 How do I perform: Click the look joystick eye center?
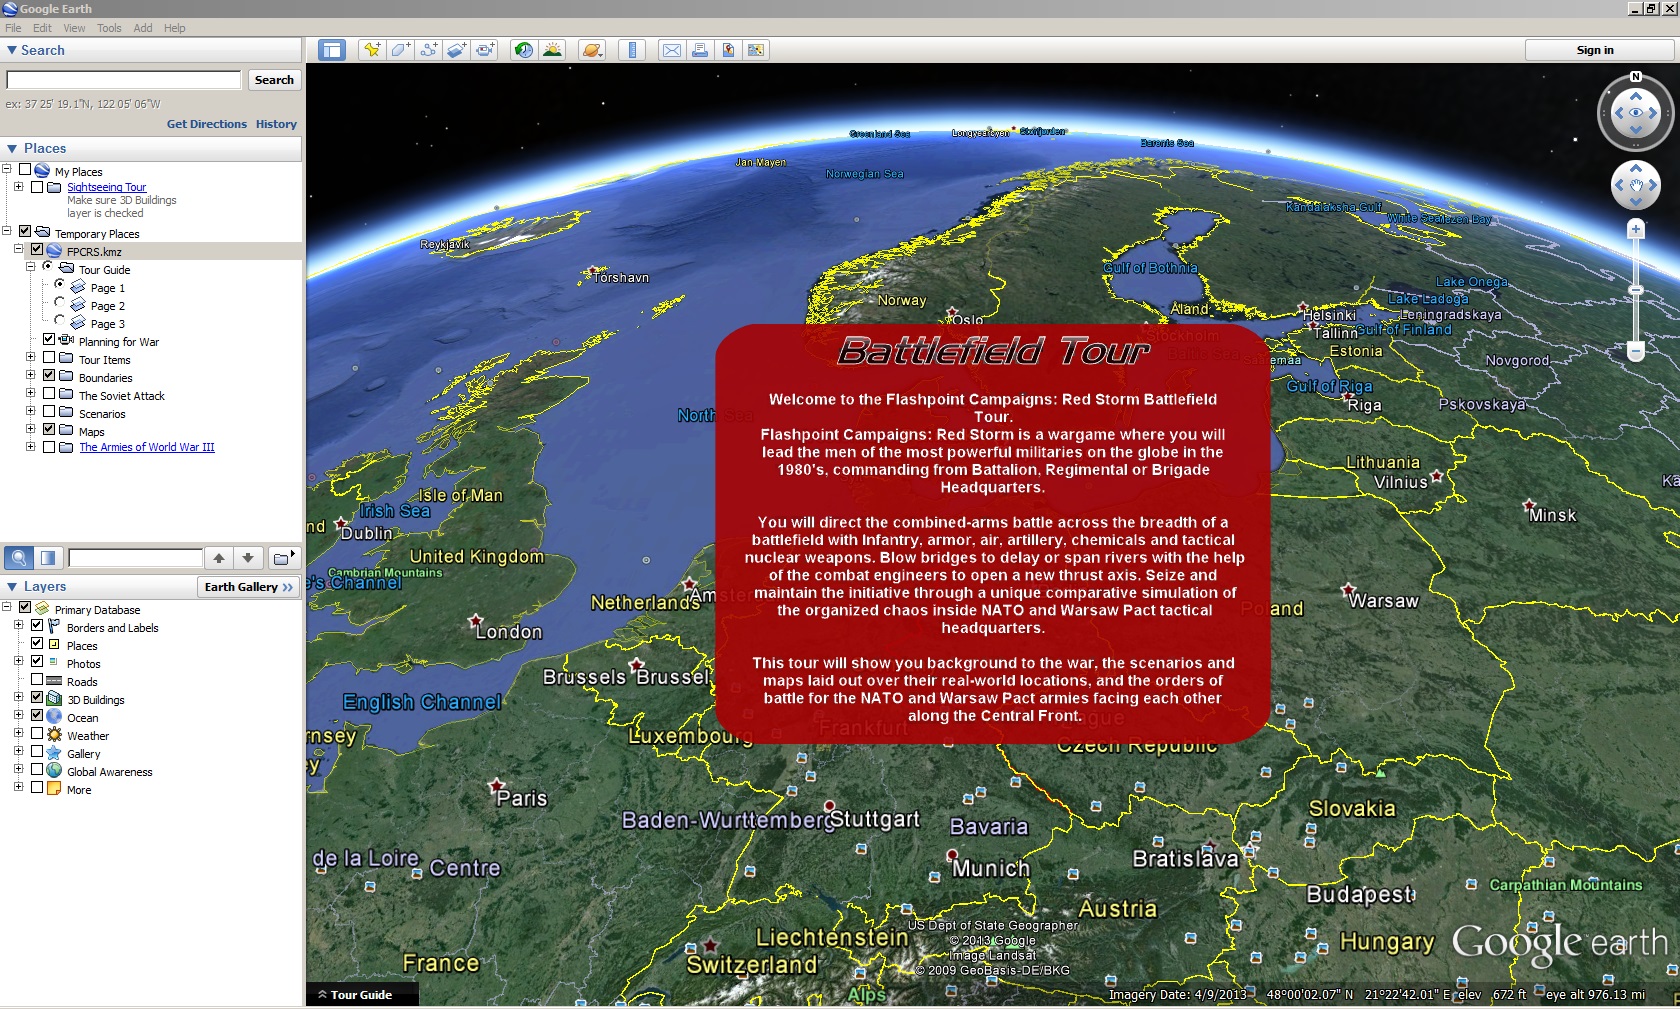(x=1636, y=113)
